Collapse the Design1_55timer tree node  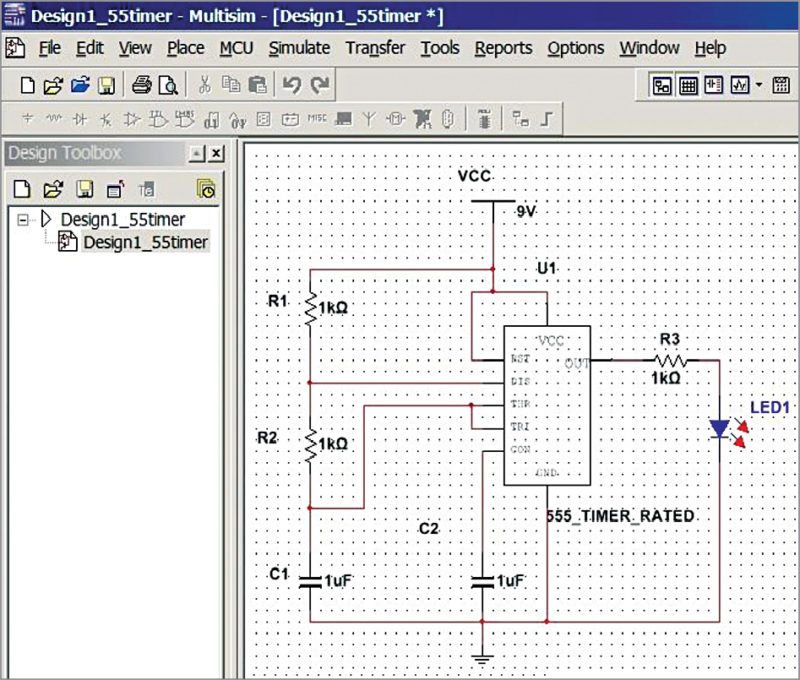point(22,219)
